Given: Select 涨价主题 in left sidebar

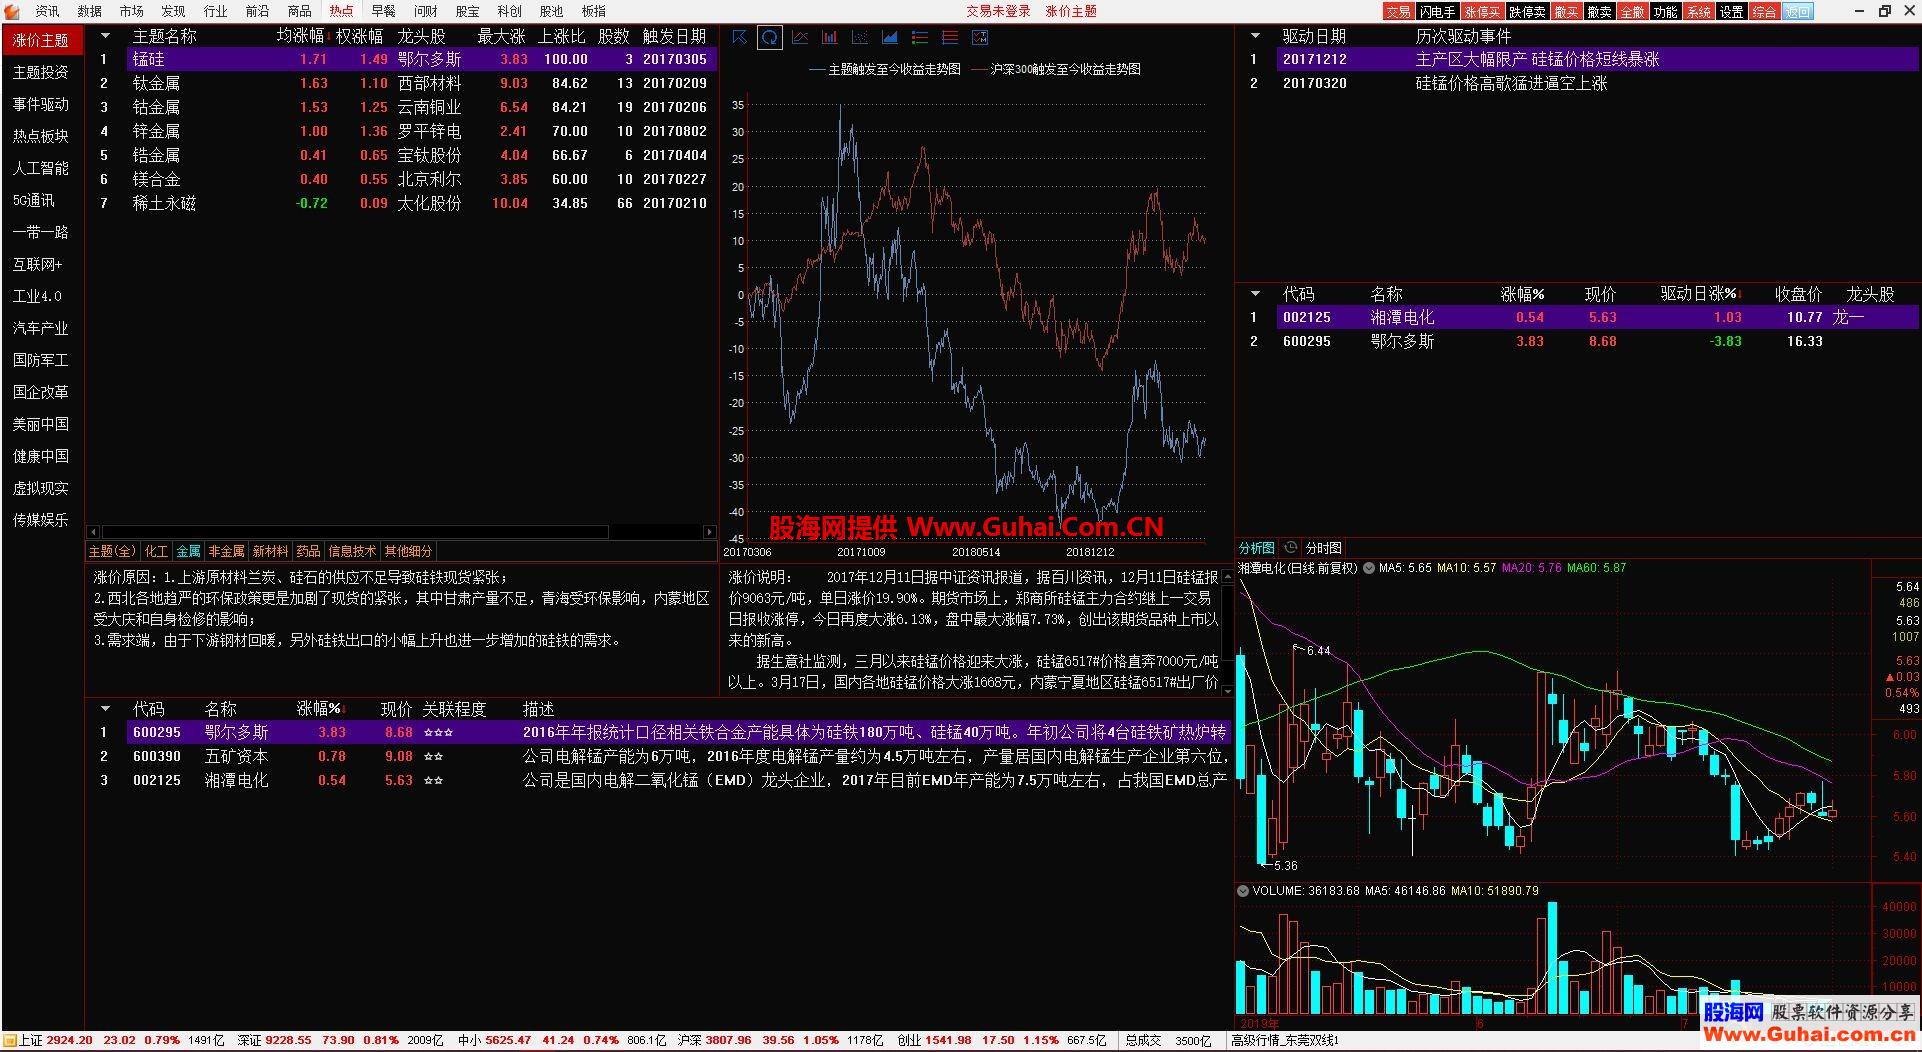Looking at the screenshot, I should (x=41, y=40).
